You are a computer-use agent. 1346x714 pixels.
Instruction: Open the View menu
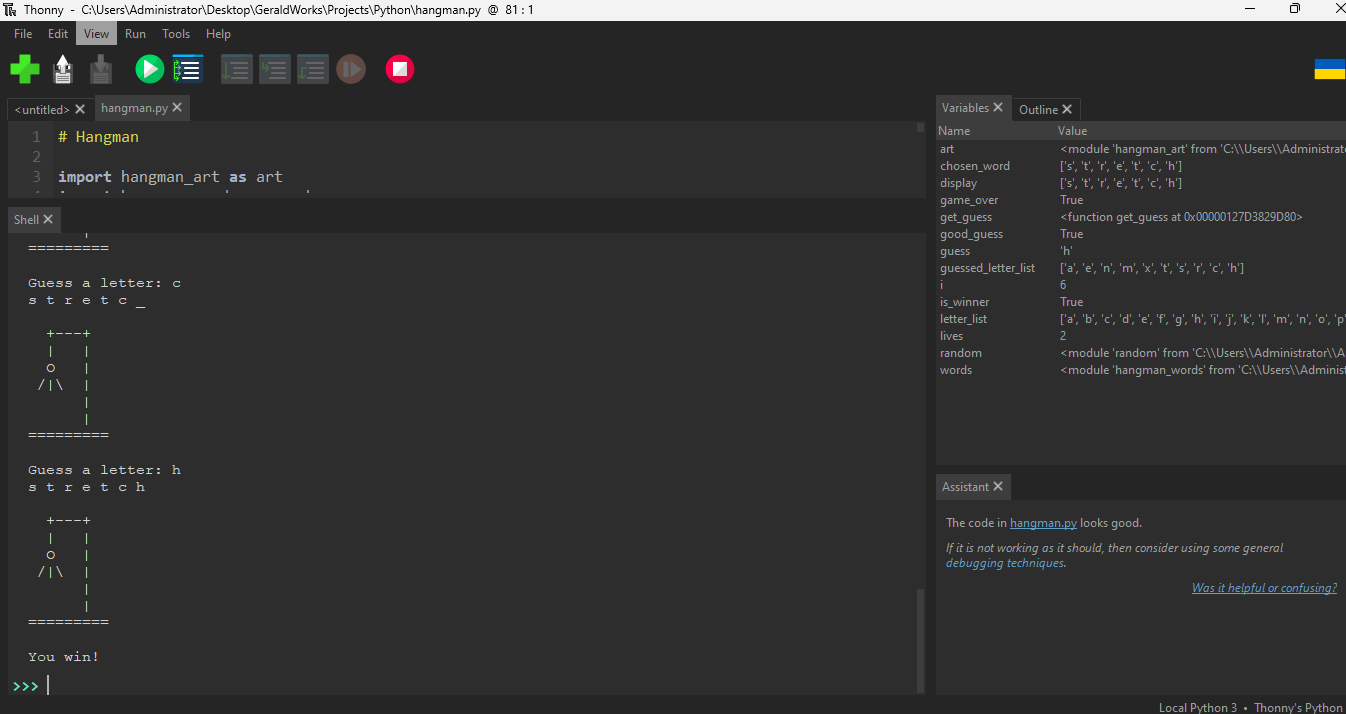click(96, 34)
